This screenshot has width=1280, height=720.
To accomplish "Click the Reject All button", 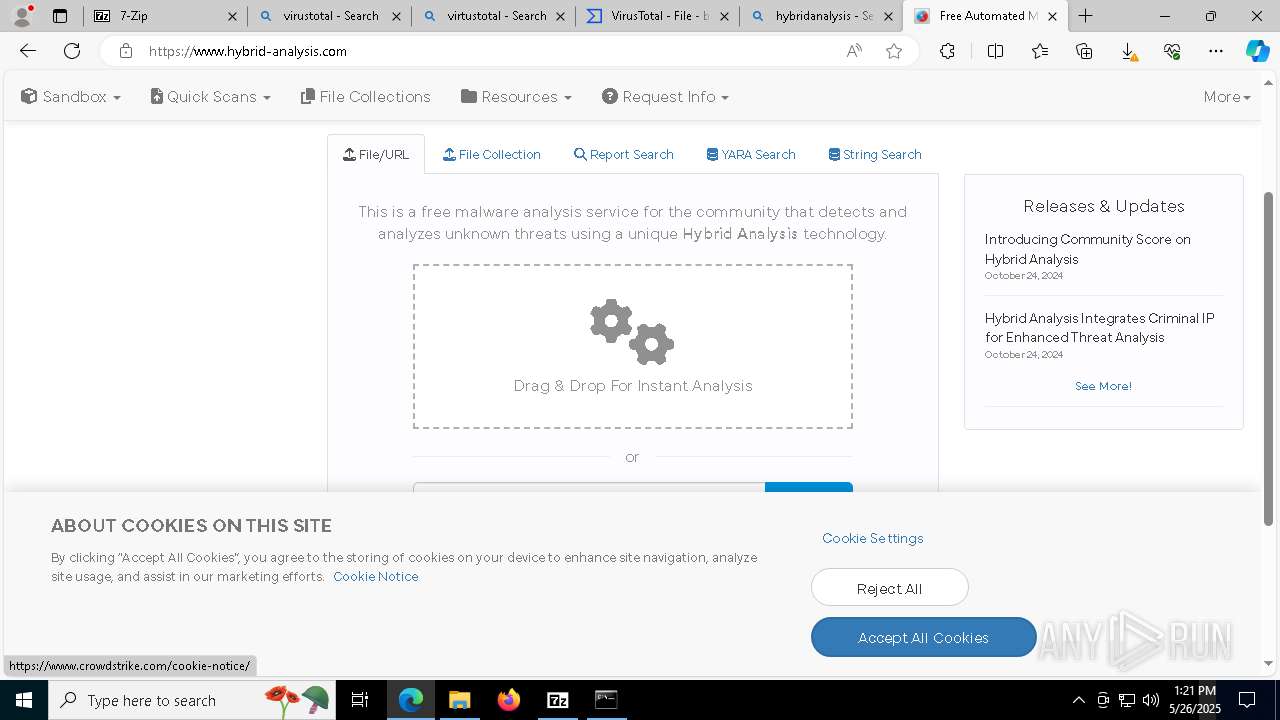I will [889, 588].
